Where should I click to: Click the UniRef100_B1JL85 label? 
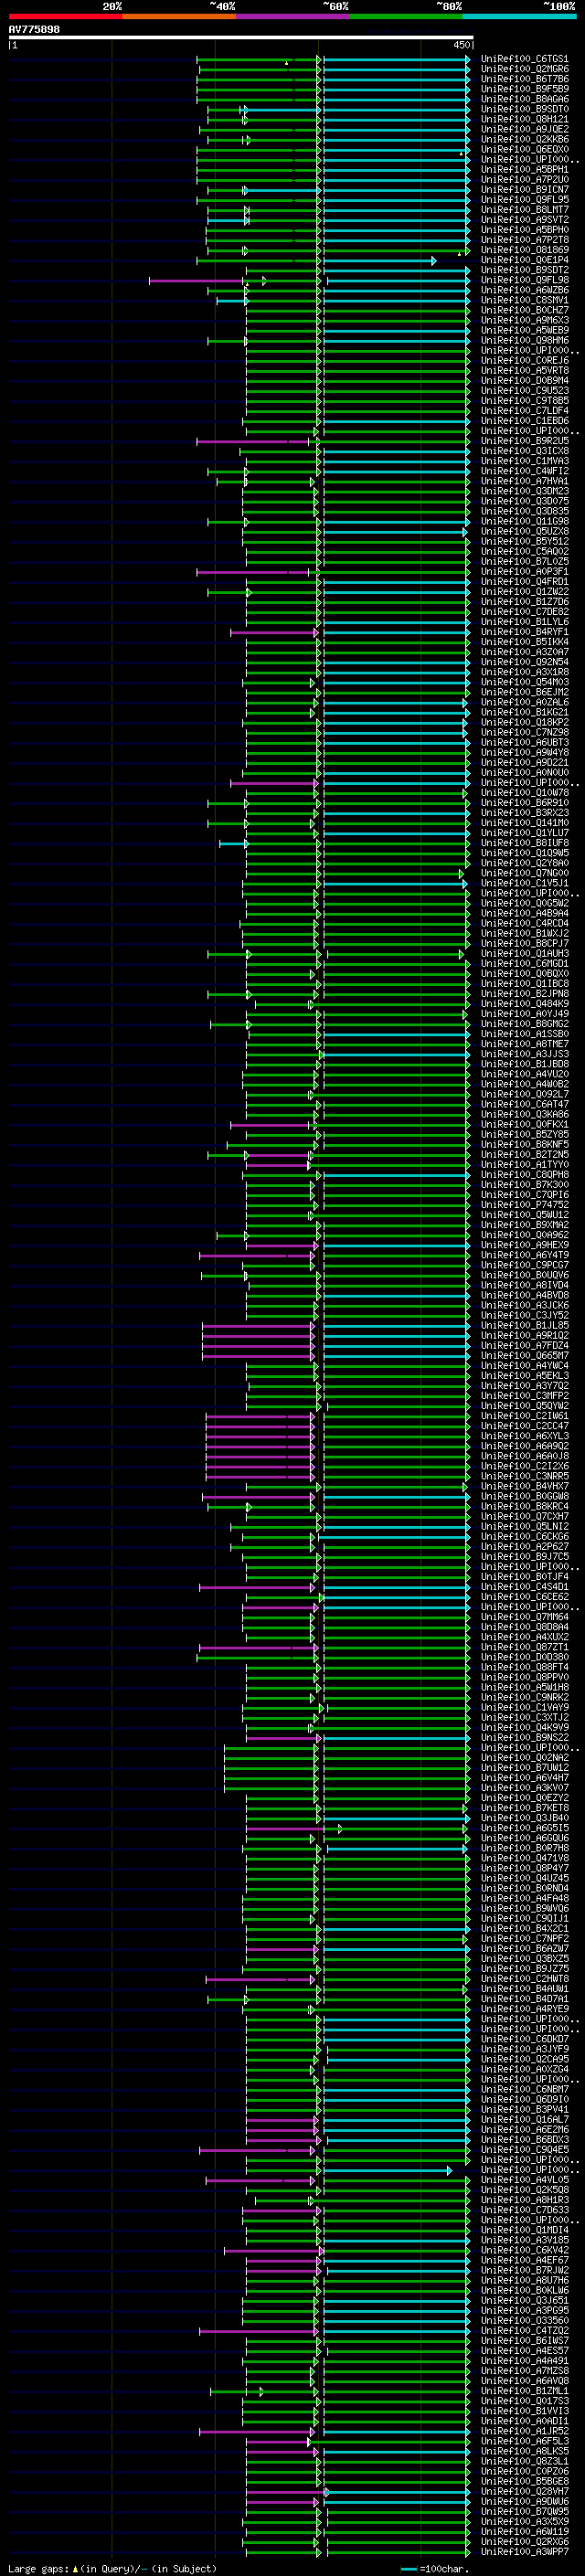tap(524, 1326)
